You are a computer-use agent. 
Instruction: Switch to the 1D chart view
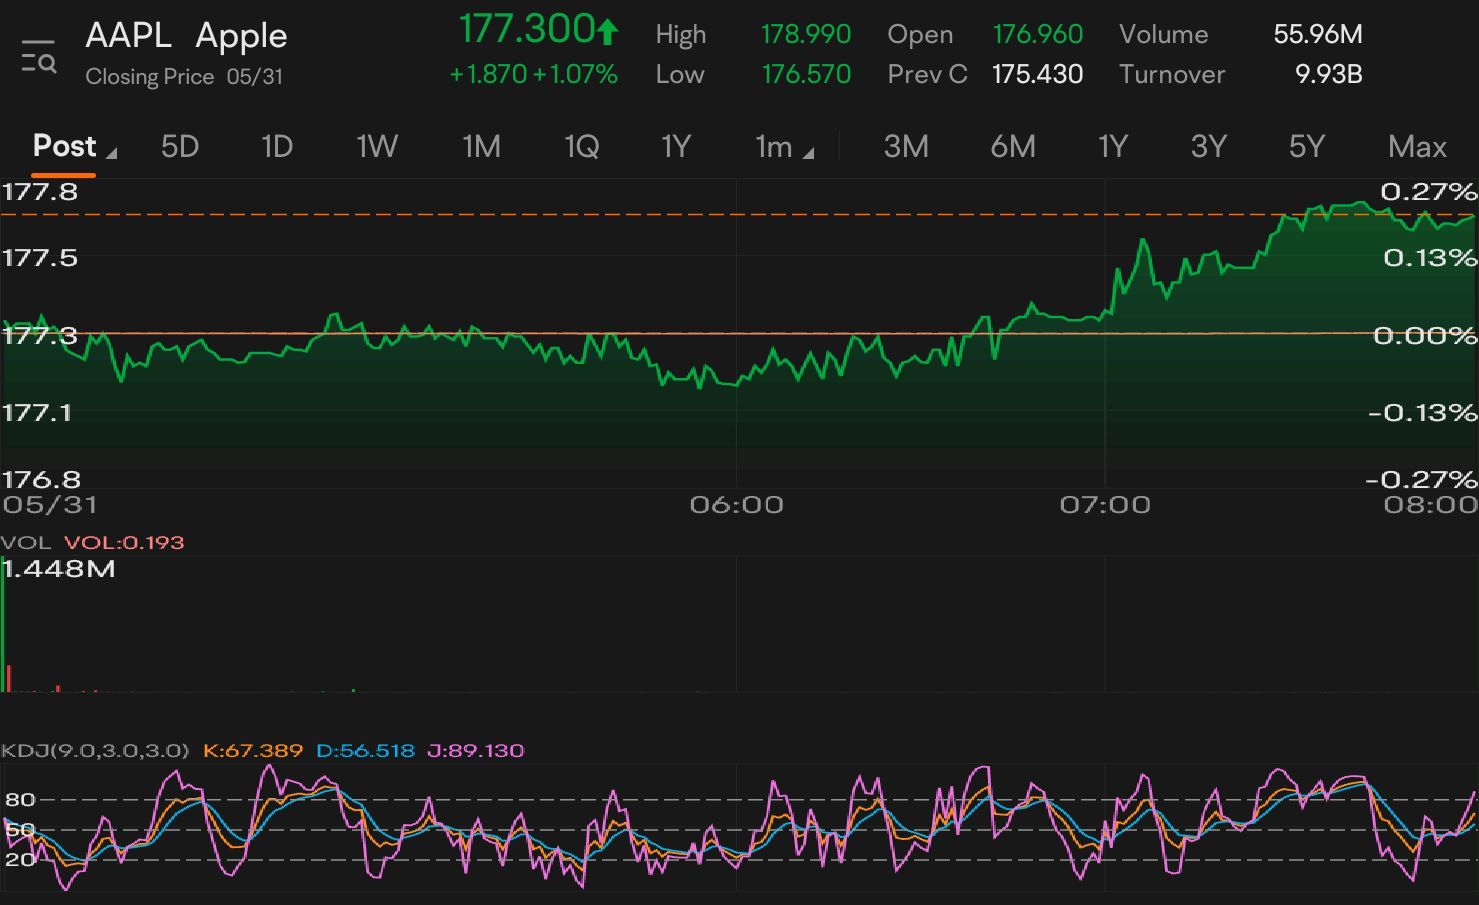pyautogui.click(x=277, y=147)
